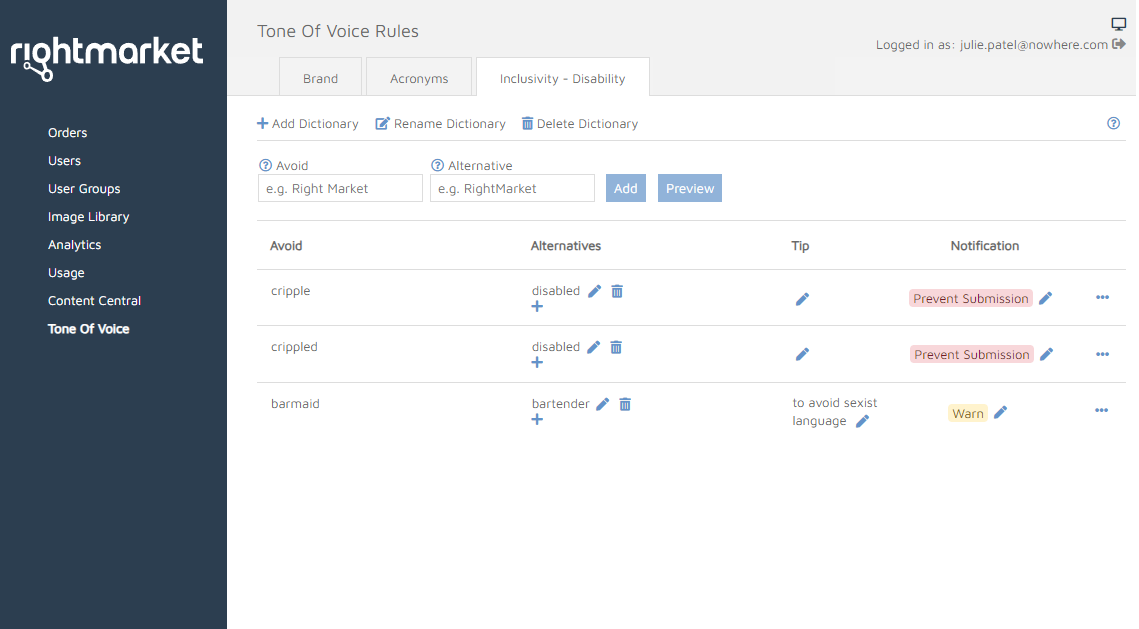Image resolution: width=1139 pixels, height=629 pixels.
Task: Open the page help question mark icon
Action: (1113, 124)
